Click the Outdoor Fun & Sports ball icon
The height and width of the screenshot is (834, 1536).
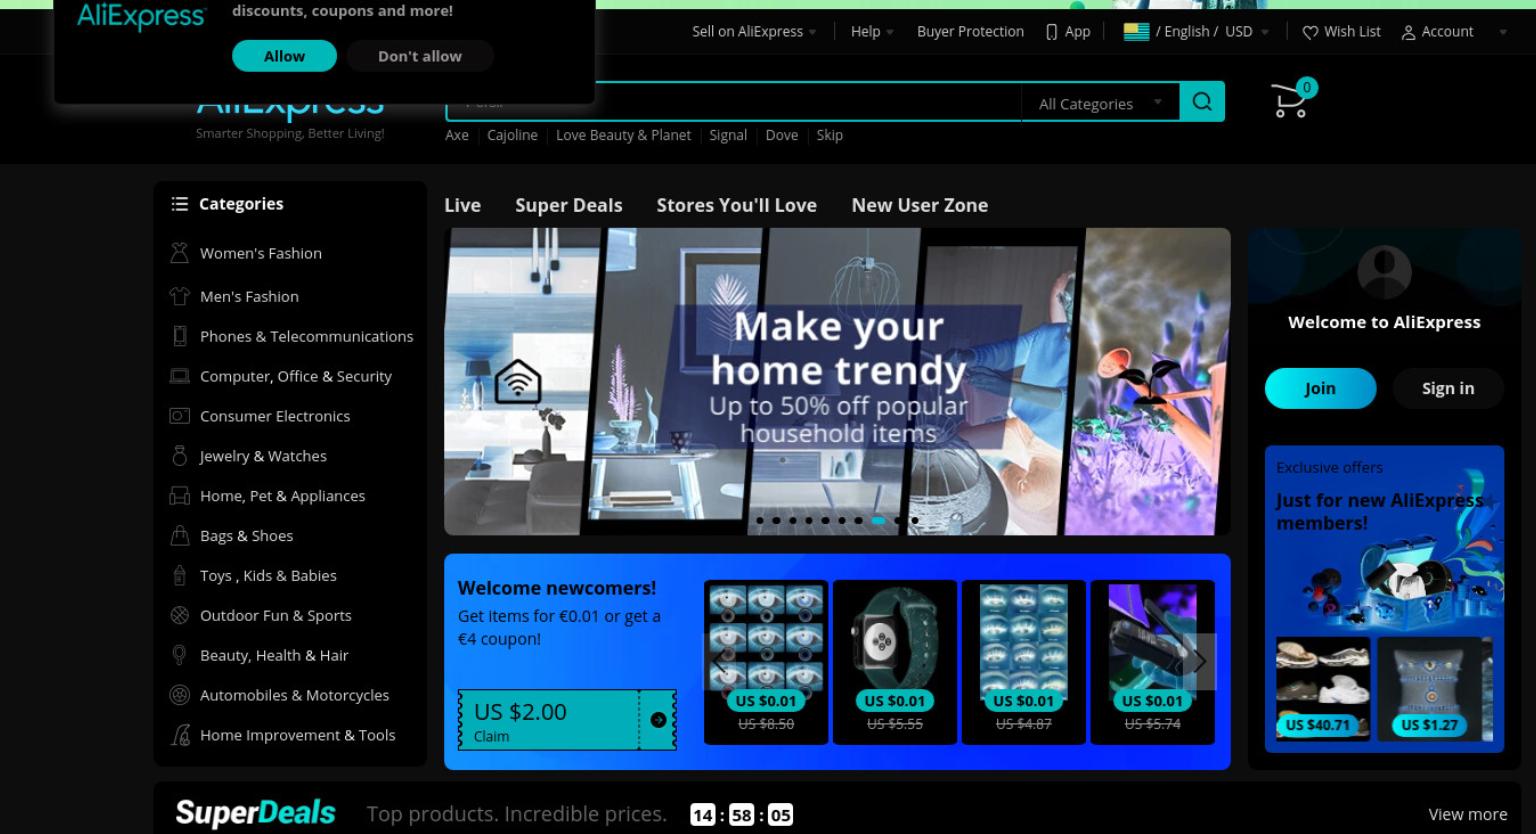179,615
